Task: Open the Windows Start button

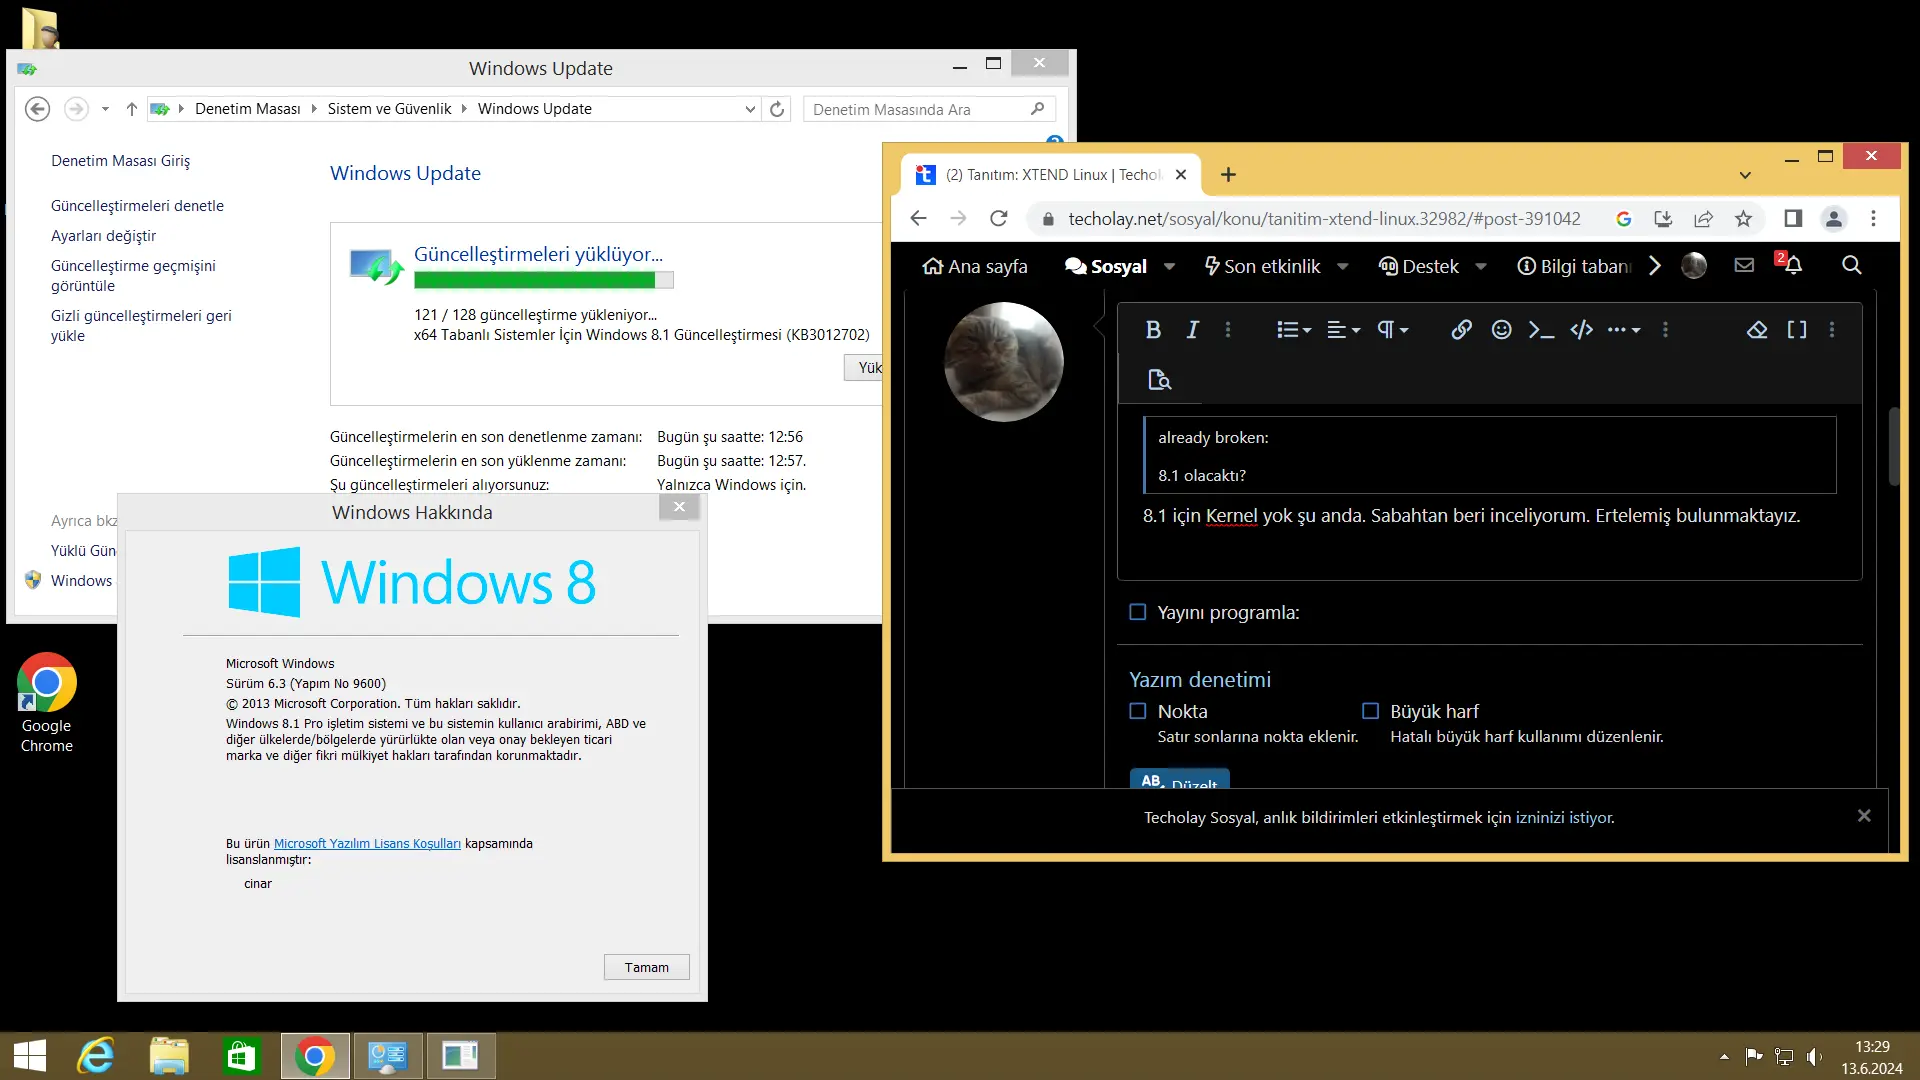Action: tap(30, 1056)
